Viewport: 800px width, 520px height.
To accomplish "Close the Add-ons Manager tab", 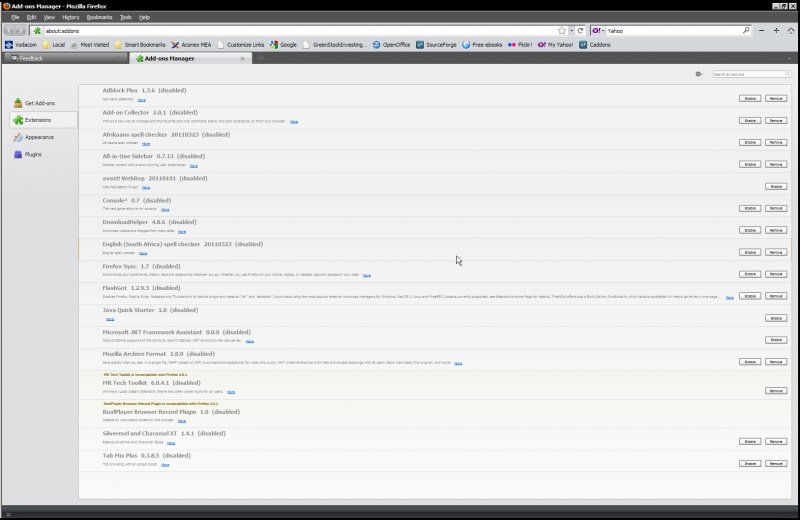I will tap(242, 59).
